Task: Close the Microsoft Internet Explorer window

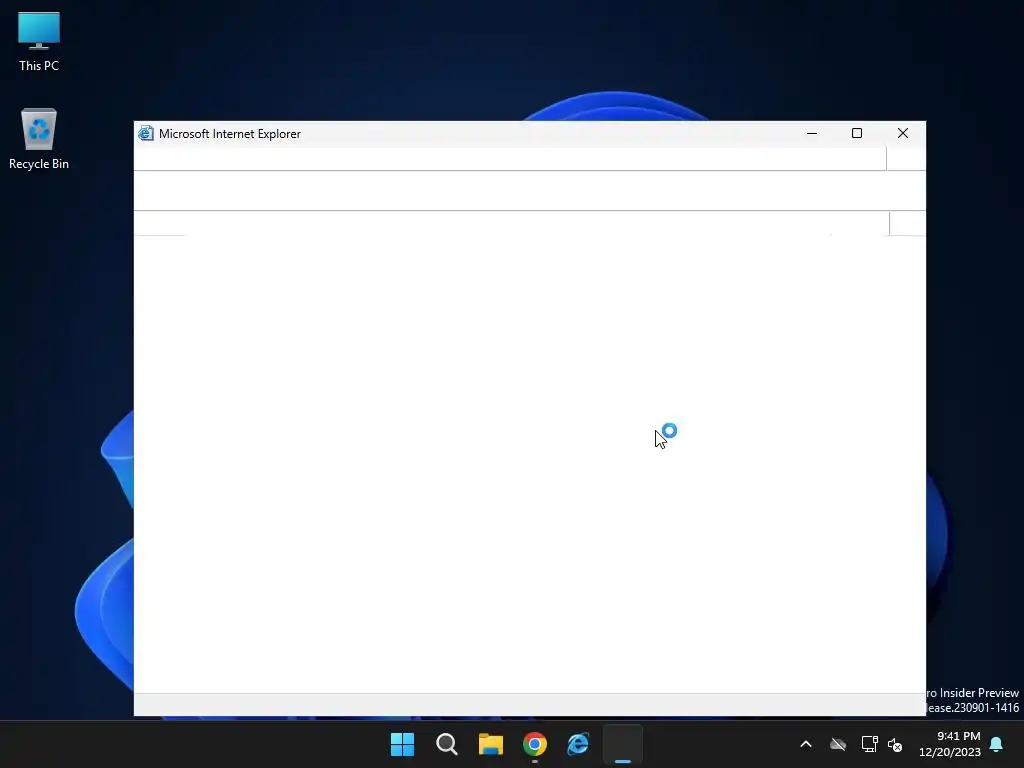Action: tap(903, 133)
